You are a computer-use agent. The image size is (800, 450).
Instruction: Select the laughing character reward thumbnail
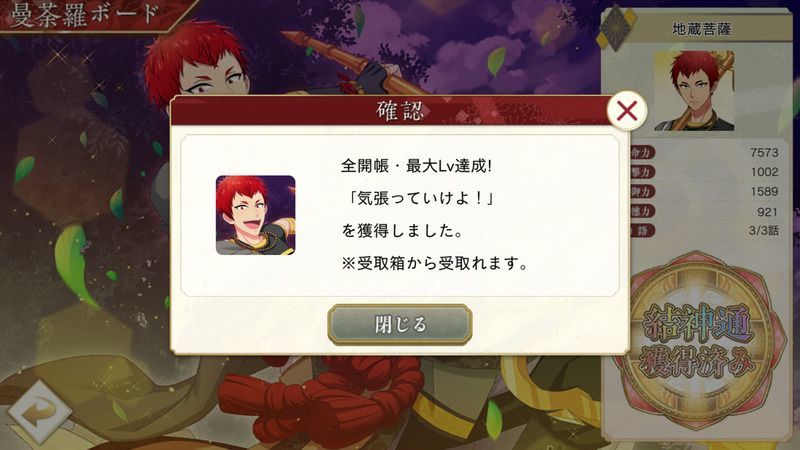256,215
